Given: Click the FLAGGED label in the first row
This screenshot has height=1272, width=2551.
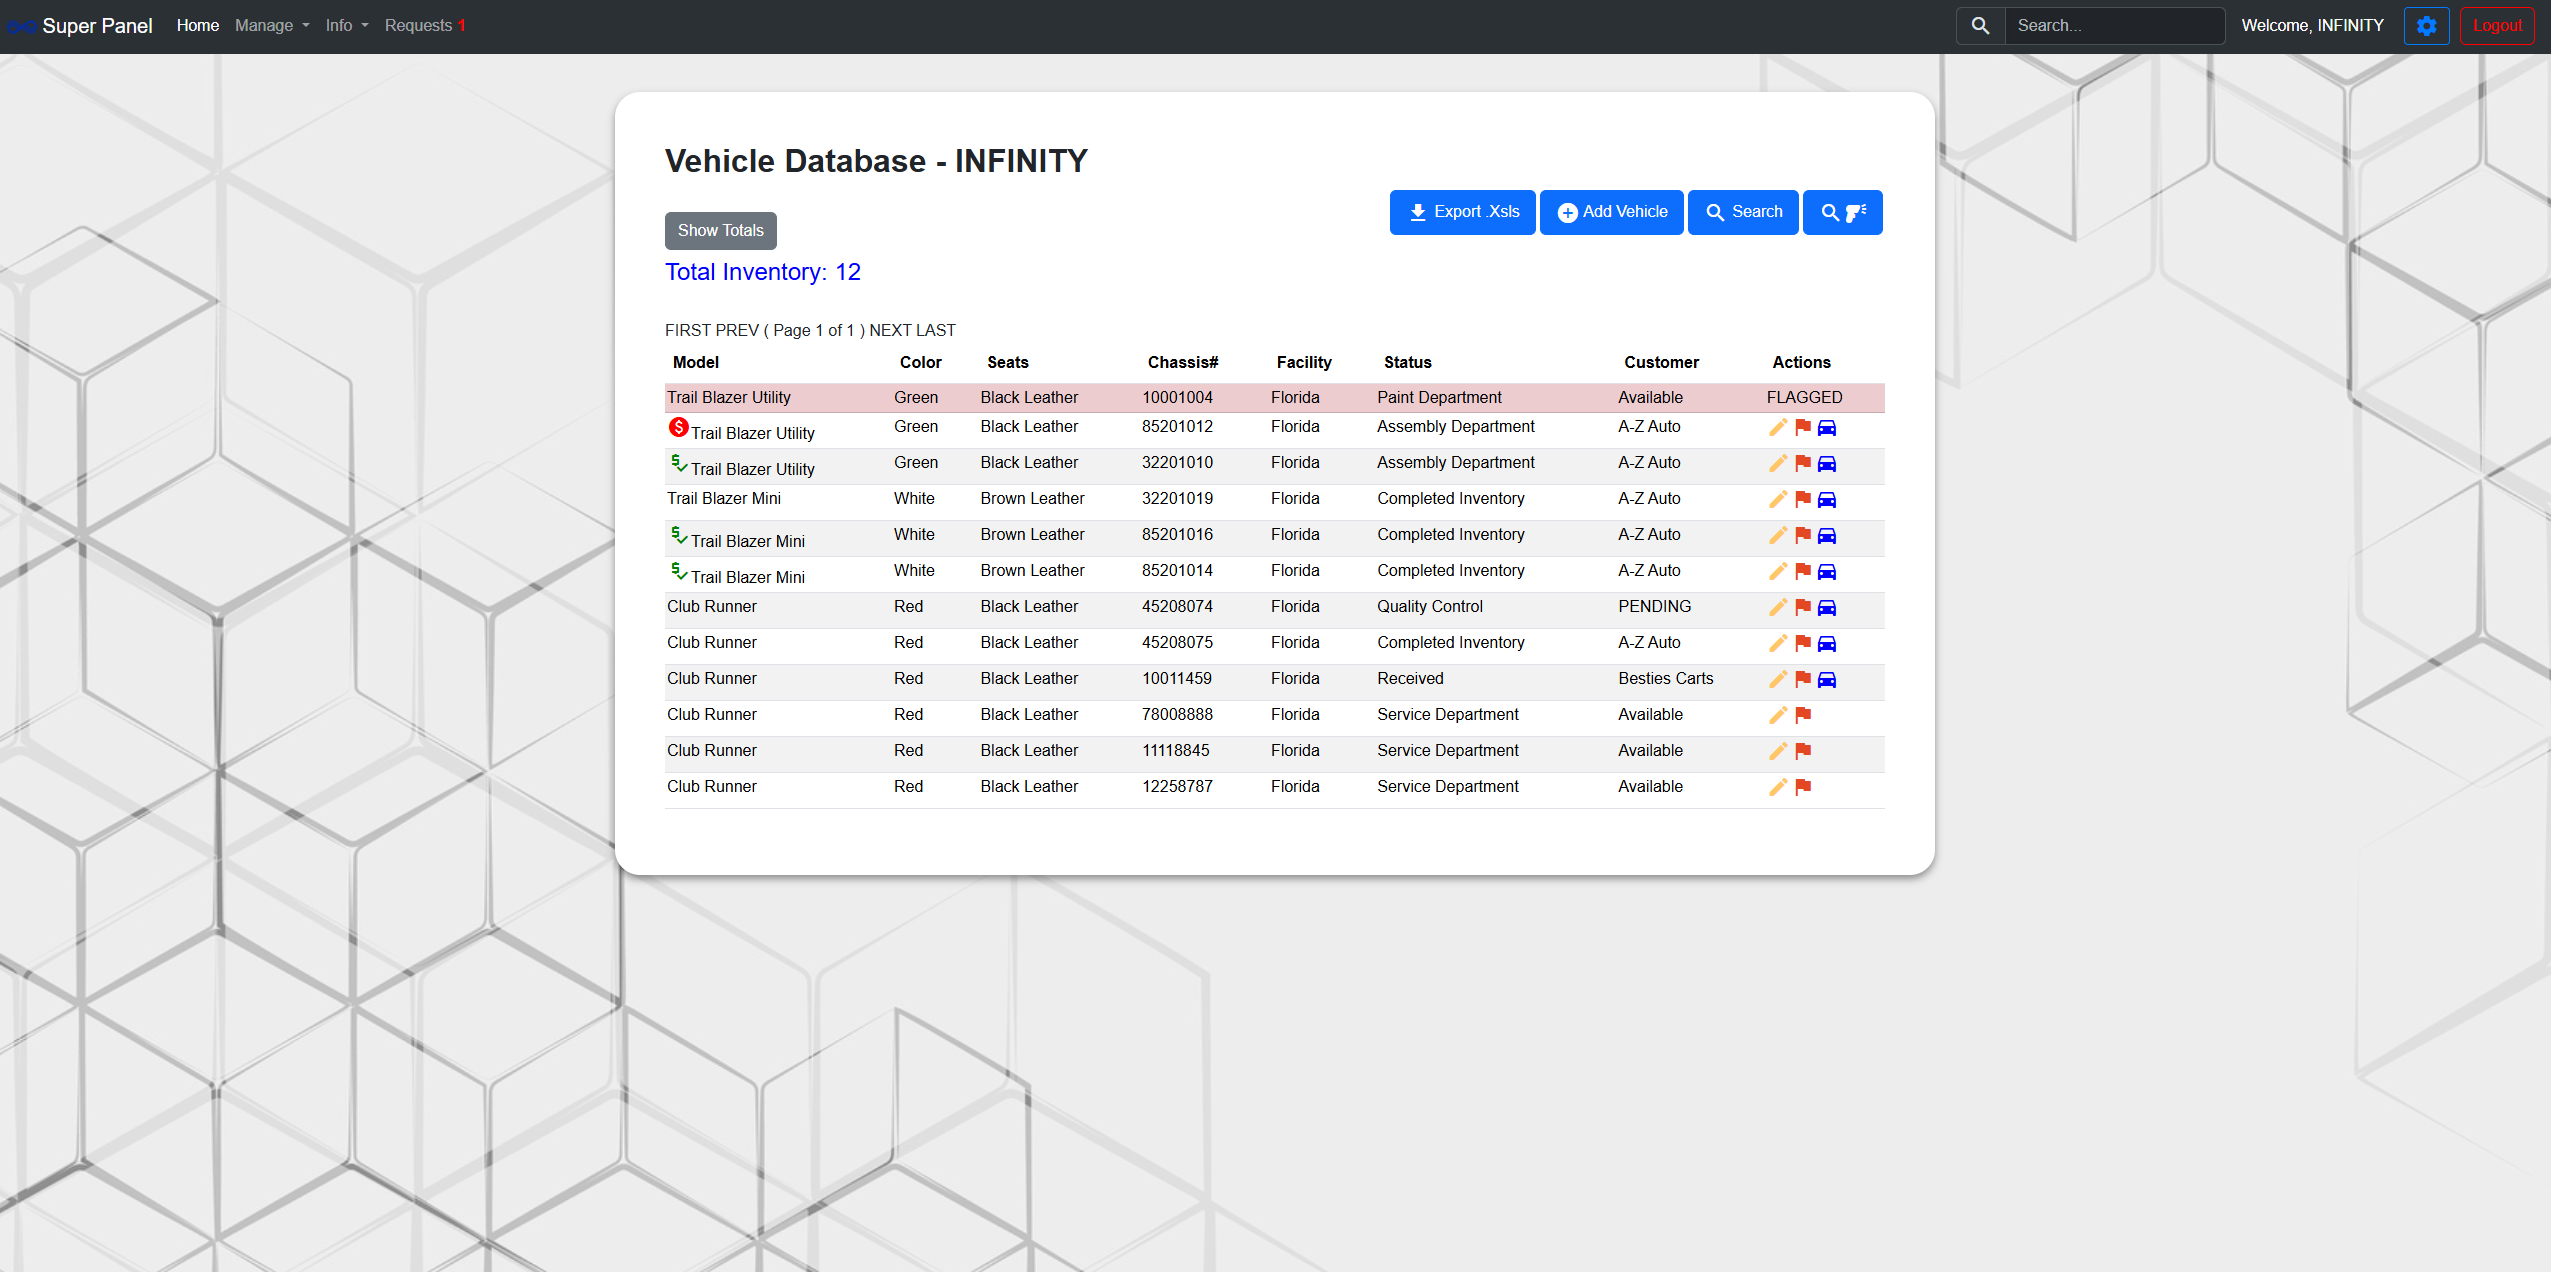Looking at the screenshot, I should tap(1805, 398).
